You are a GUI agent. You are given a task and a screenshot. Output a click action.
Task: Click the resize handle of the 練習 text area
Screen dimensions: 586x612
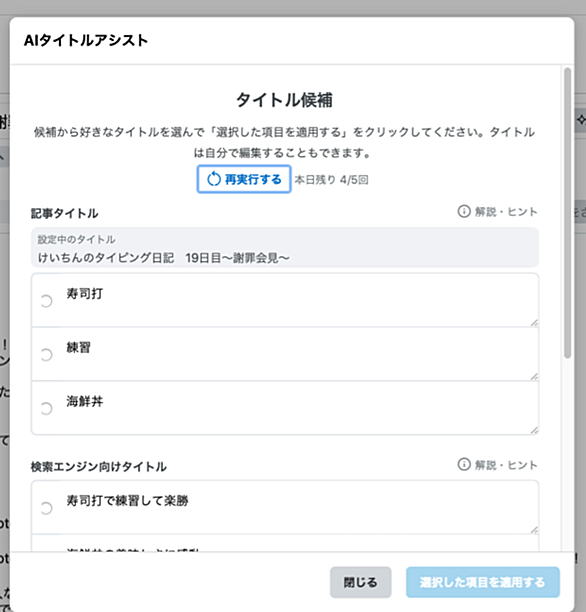pos(534,376)
